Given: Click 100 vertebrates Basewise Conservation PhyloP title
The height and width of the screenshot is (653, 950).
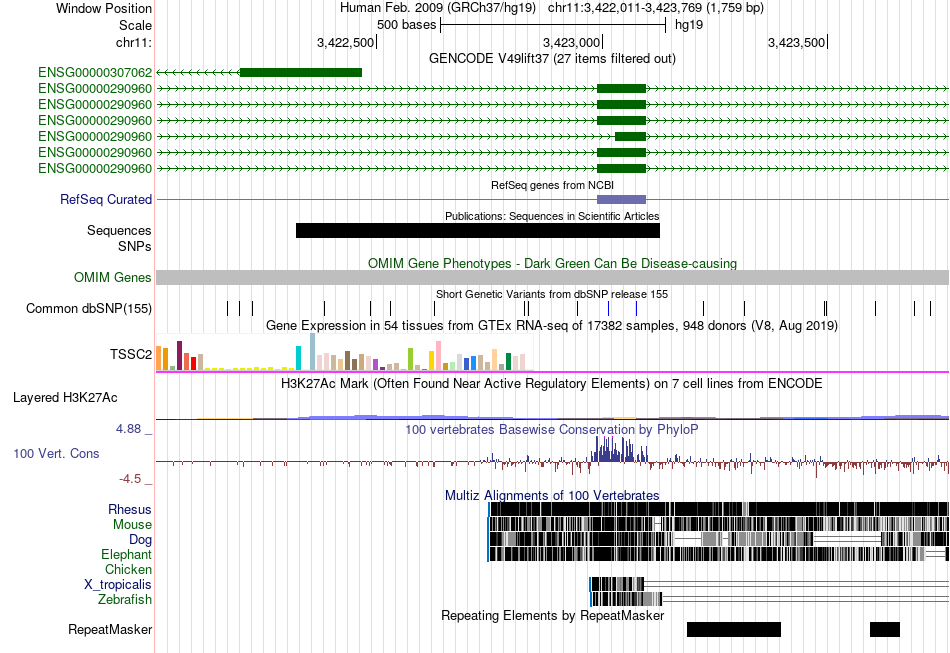Looking at the screenshot, I should coord(552,429).
